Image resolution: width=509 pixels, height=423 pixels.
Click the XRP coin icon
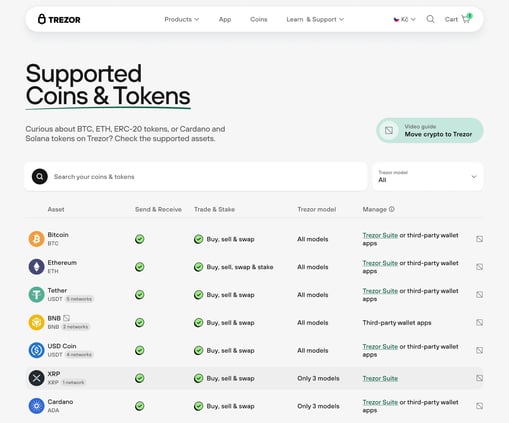[36, 378]
